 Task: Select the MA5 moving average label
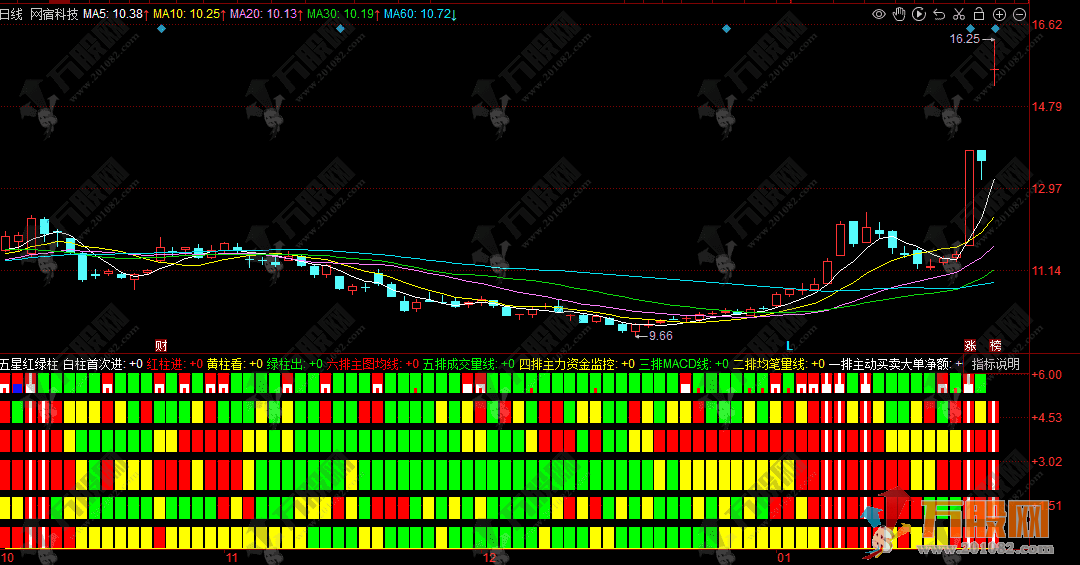[114, 14]
